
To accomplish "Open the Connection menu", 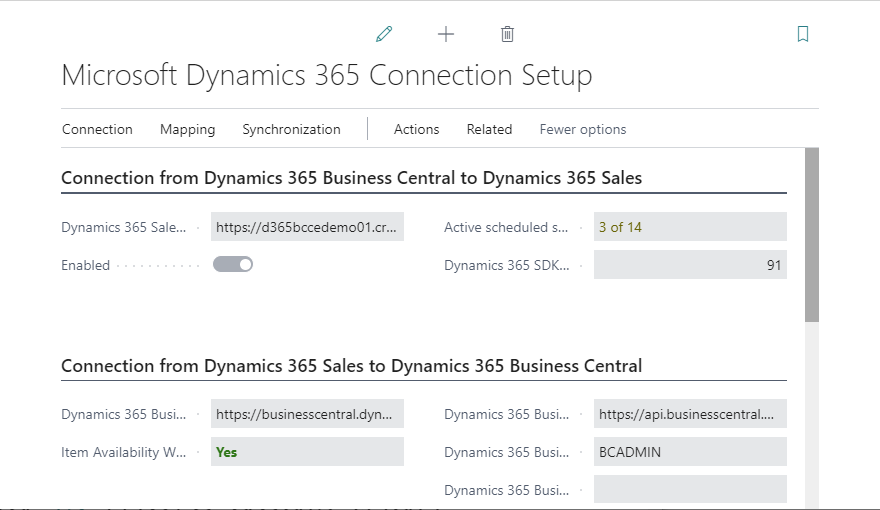I will click(97, 129).
